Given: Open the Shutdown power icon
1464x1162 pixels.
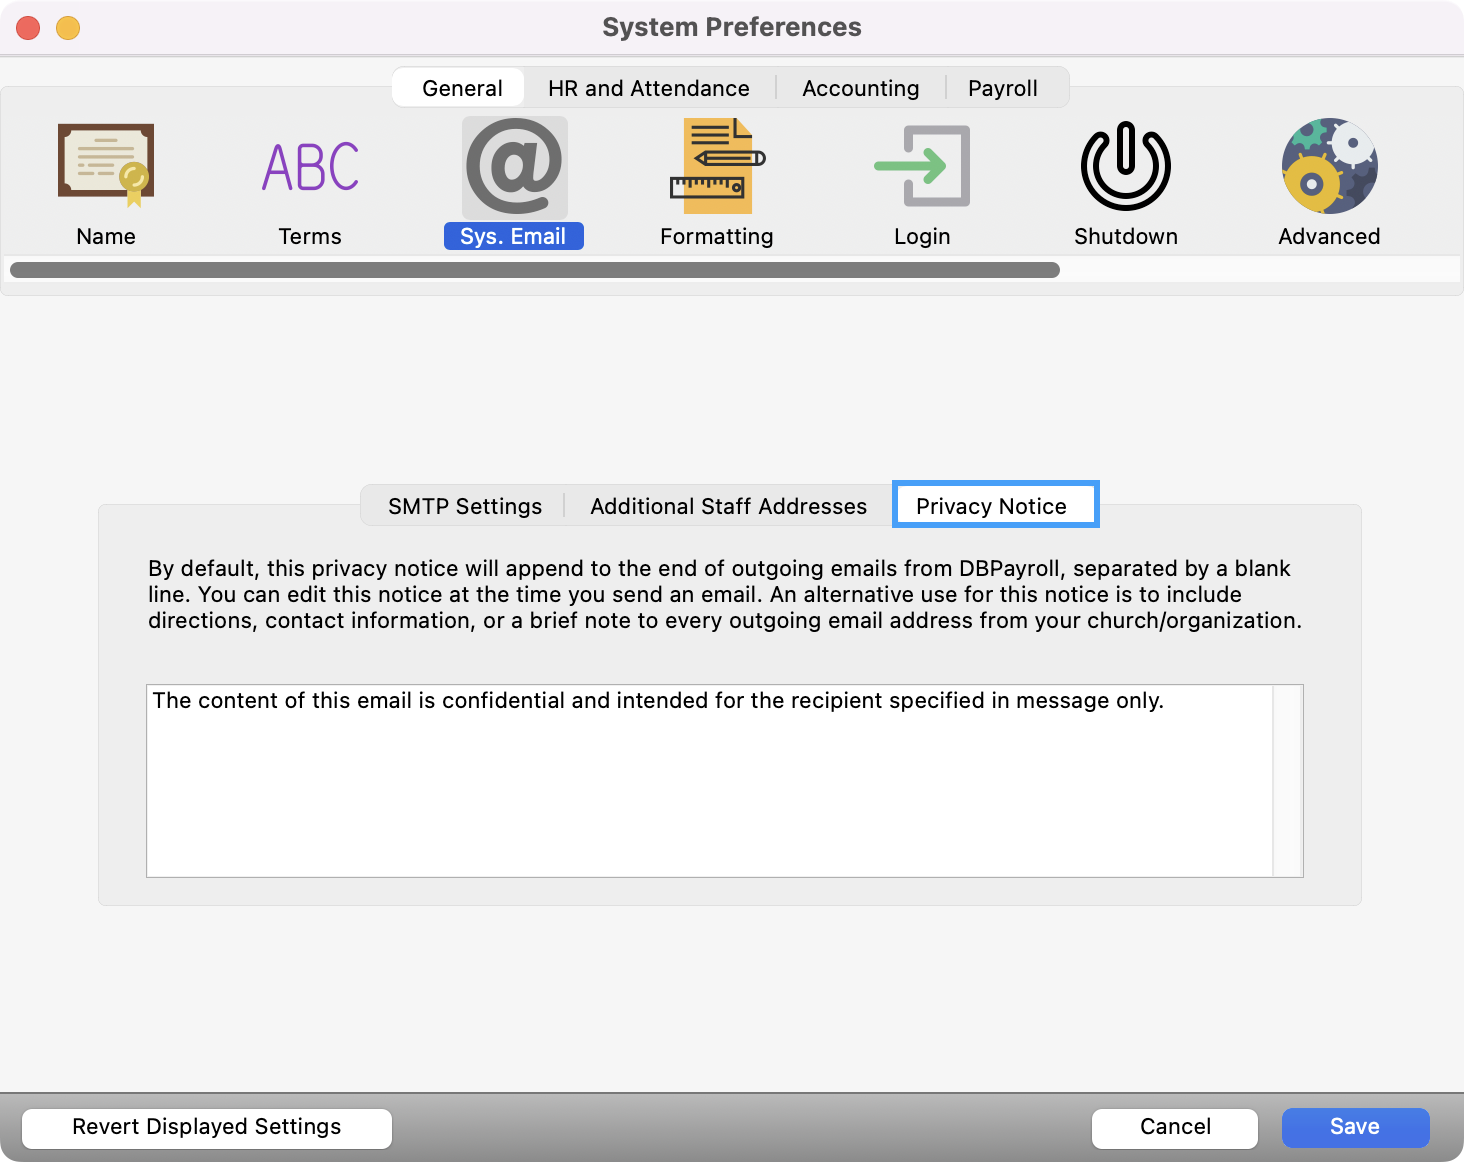Looking at the screenshot, I should 1126,166.
